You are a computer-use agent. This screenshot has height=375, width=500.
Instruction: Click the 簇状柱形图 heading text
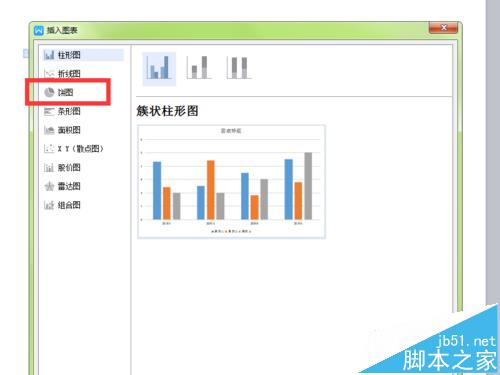(x=167, y=111)
